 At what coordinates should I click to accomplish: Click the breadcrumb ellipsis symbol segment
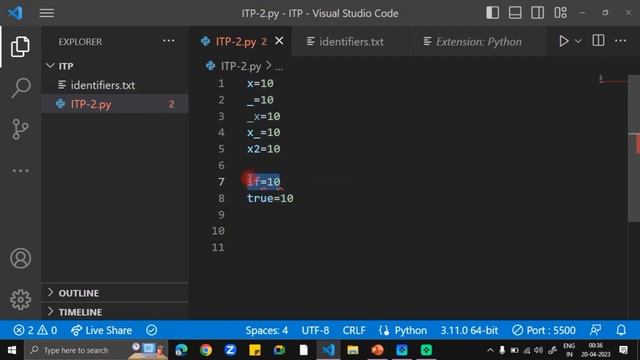[x=279, y=67]
